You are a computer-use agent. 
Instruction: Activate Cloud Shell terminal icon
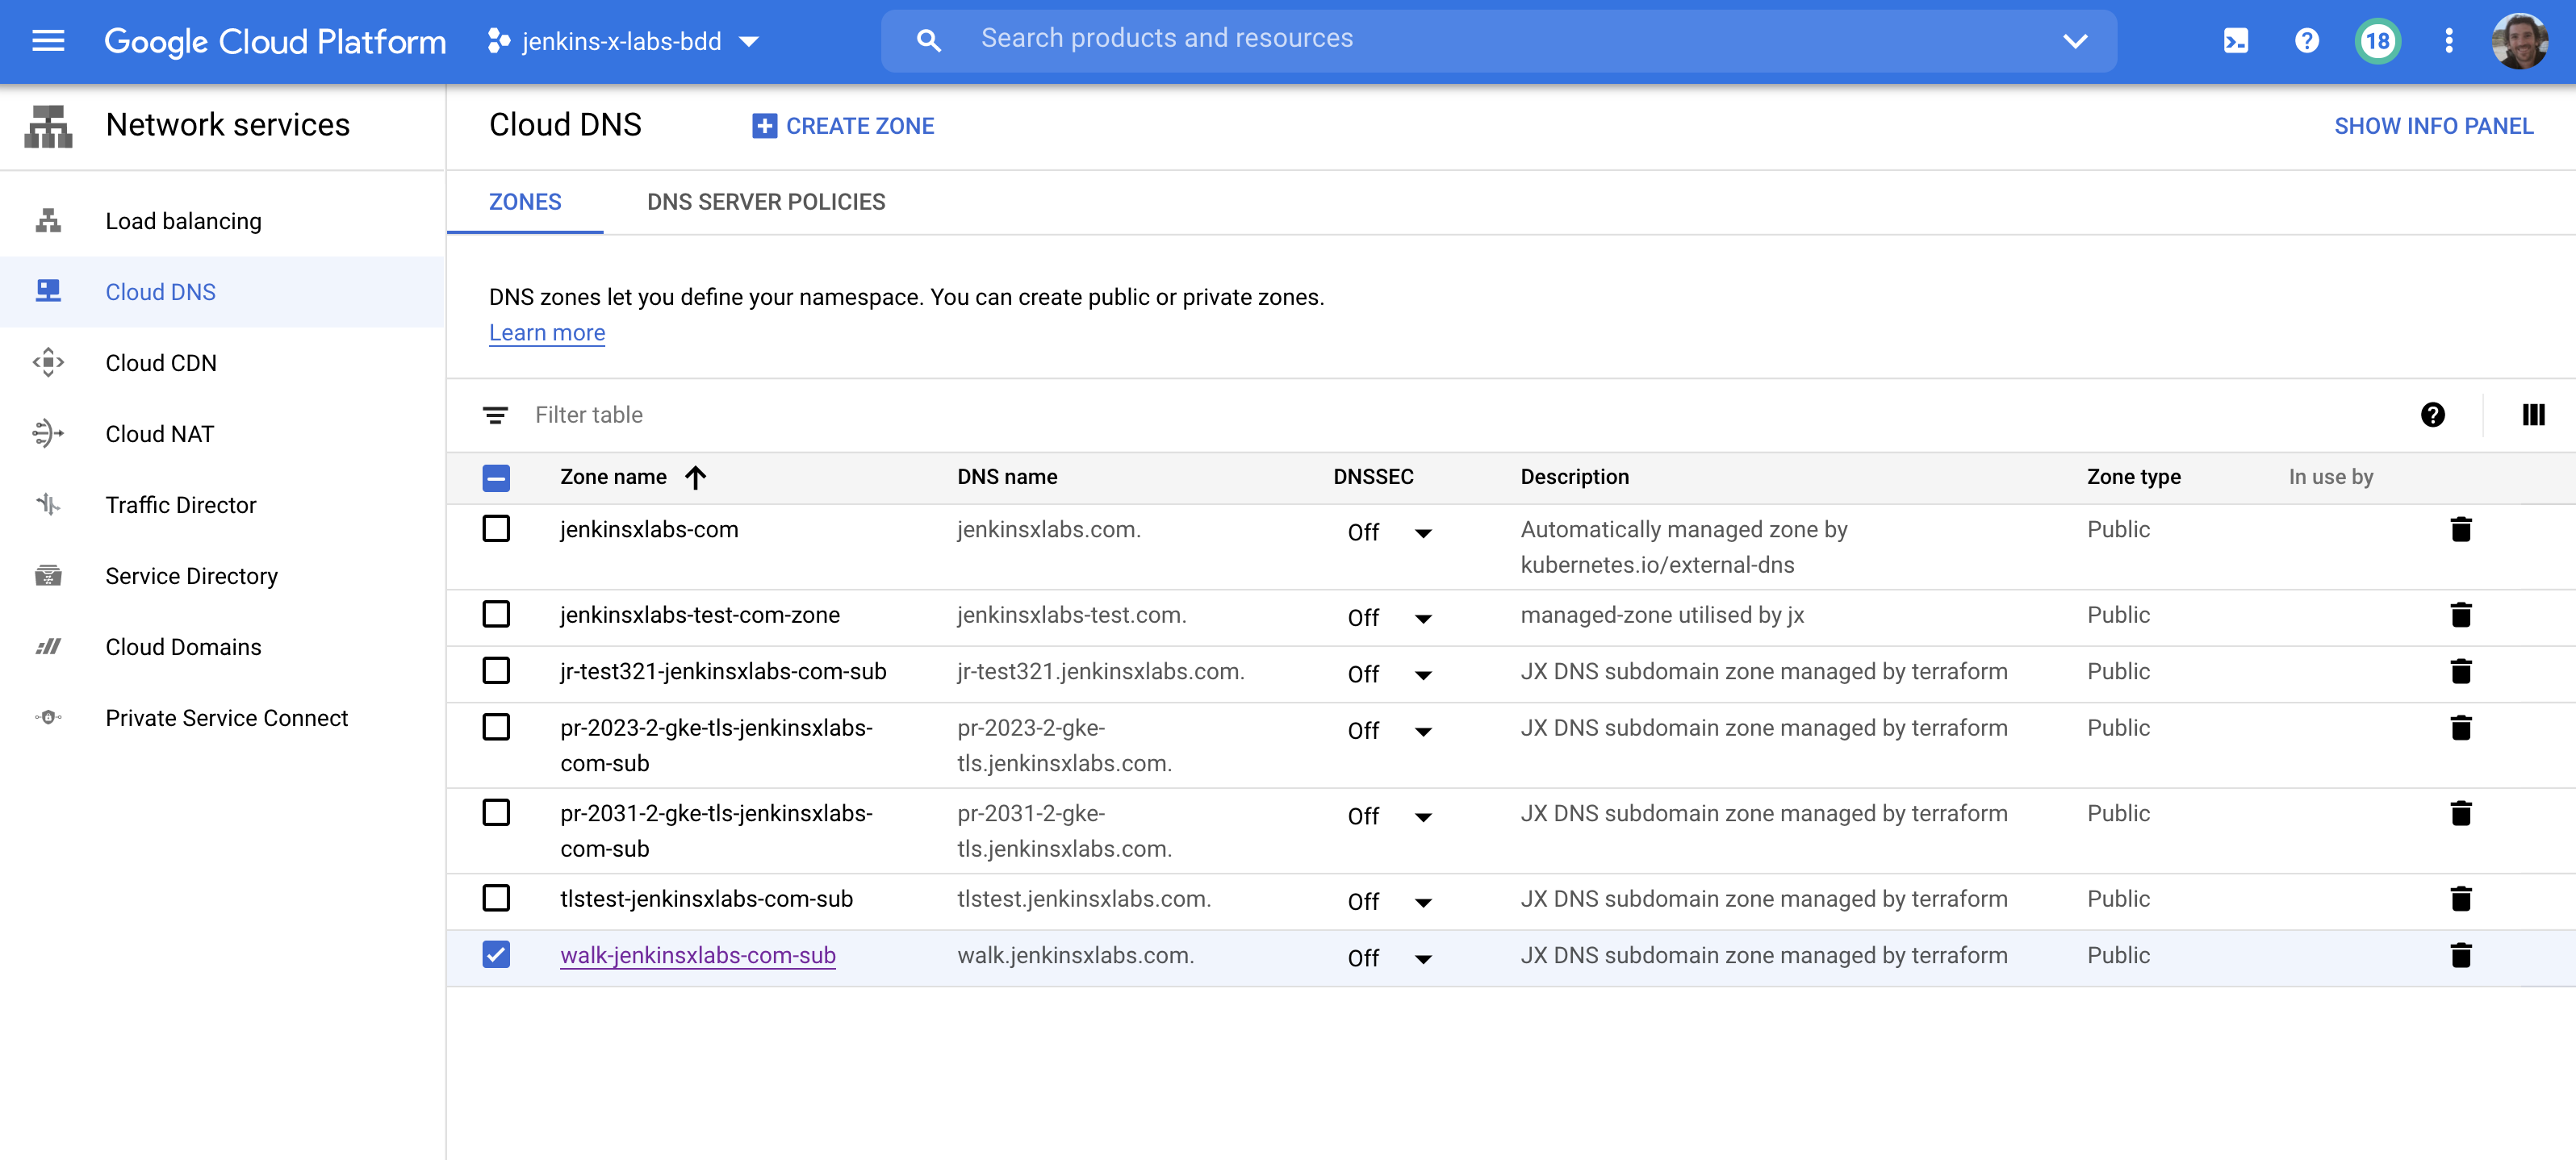pos(2235,41)
